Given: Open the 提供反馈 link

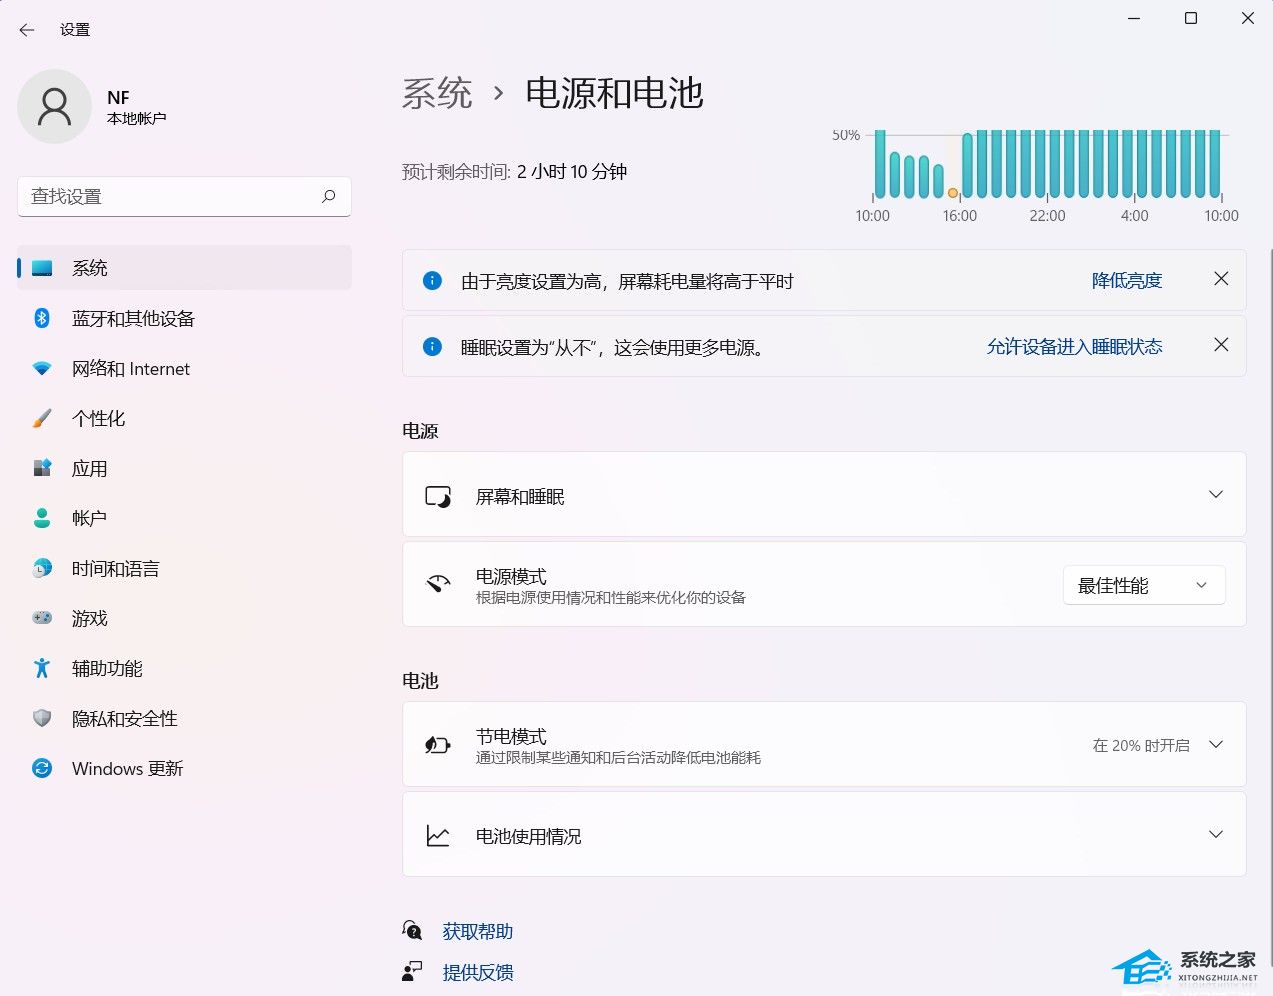Looking at the screenshot, I should pos(478,973).
